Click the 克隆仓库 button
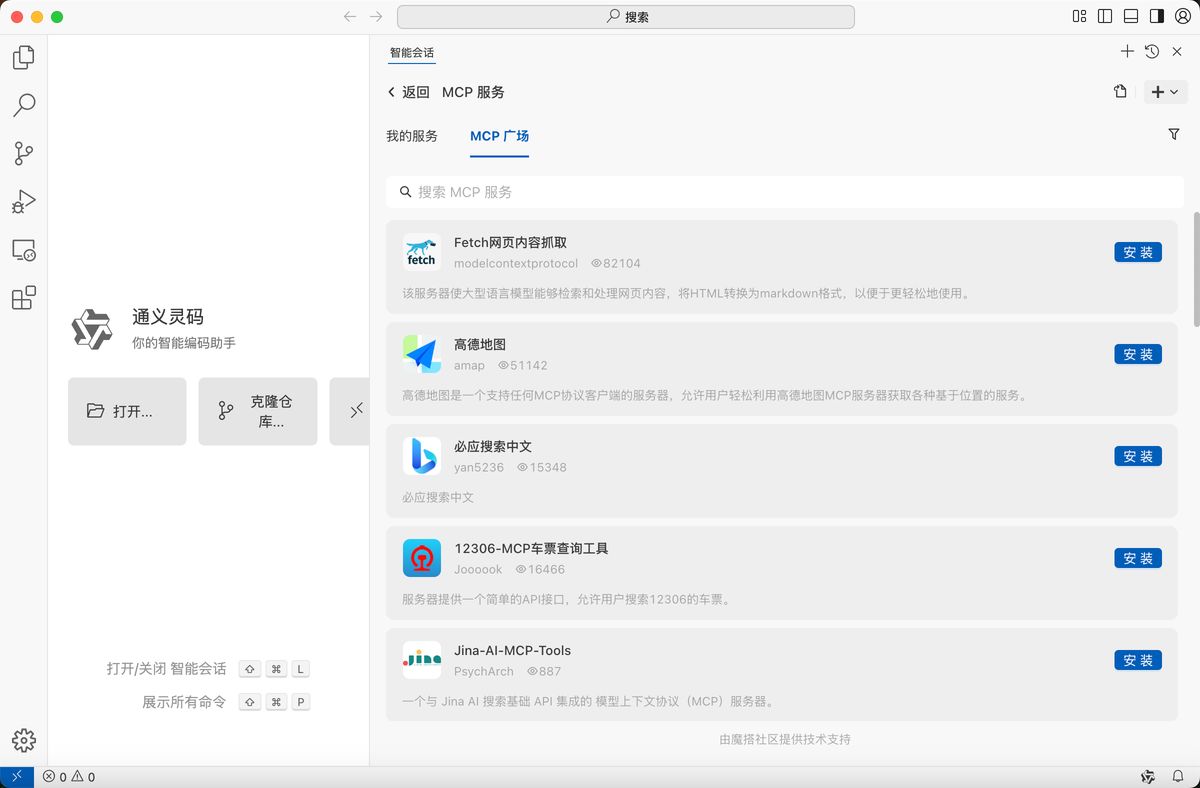The width and height of the screenshot is (1200, 788). click(x=258, y=411)
